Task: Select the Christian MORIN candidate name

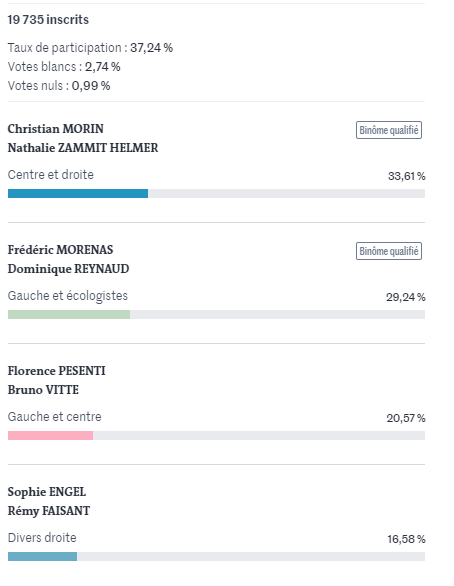Action: [x=56, y=129]
